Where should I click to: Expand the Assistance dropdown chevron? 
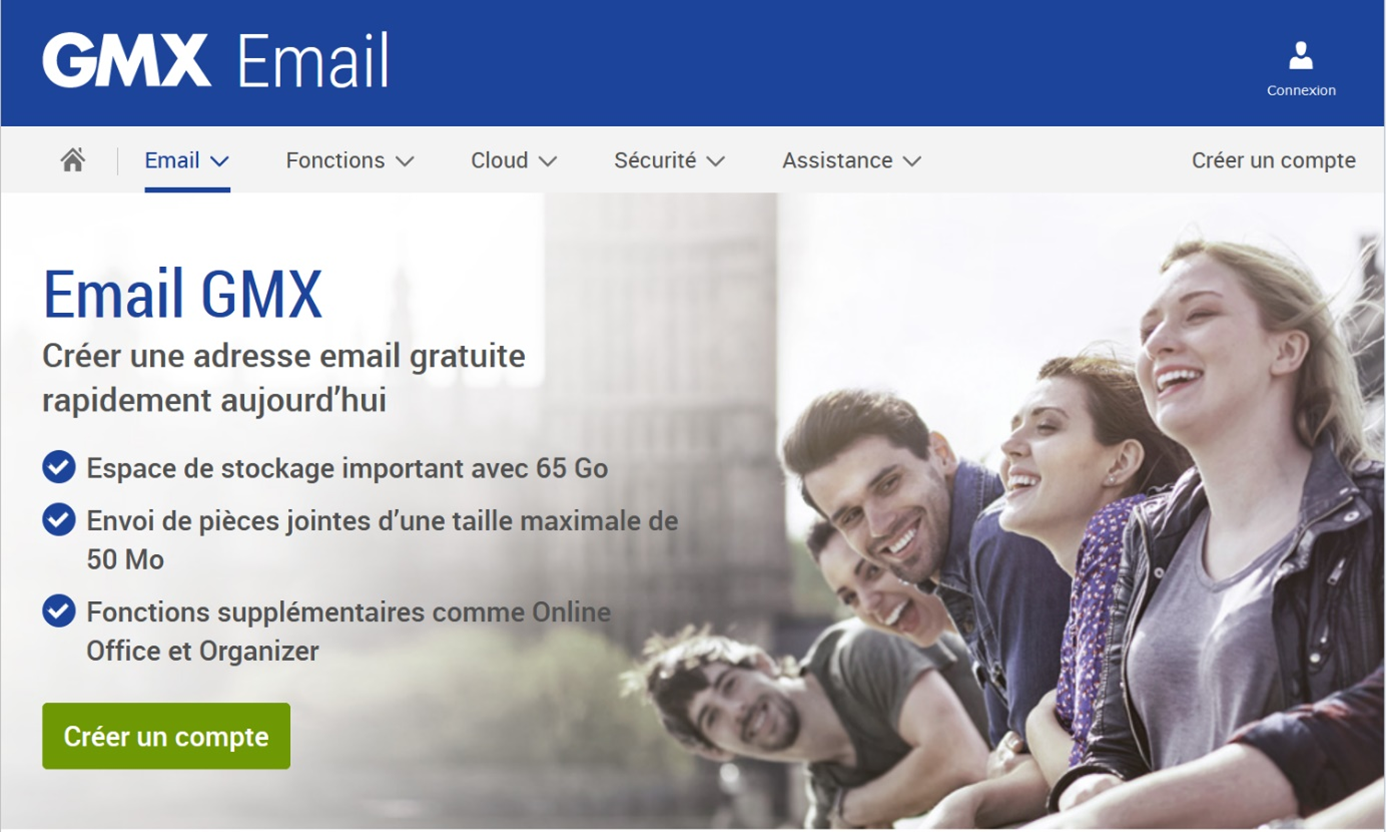point(911,161)
